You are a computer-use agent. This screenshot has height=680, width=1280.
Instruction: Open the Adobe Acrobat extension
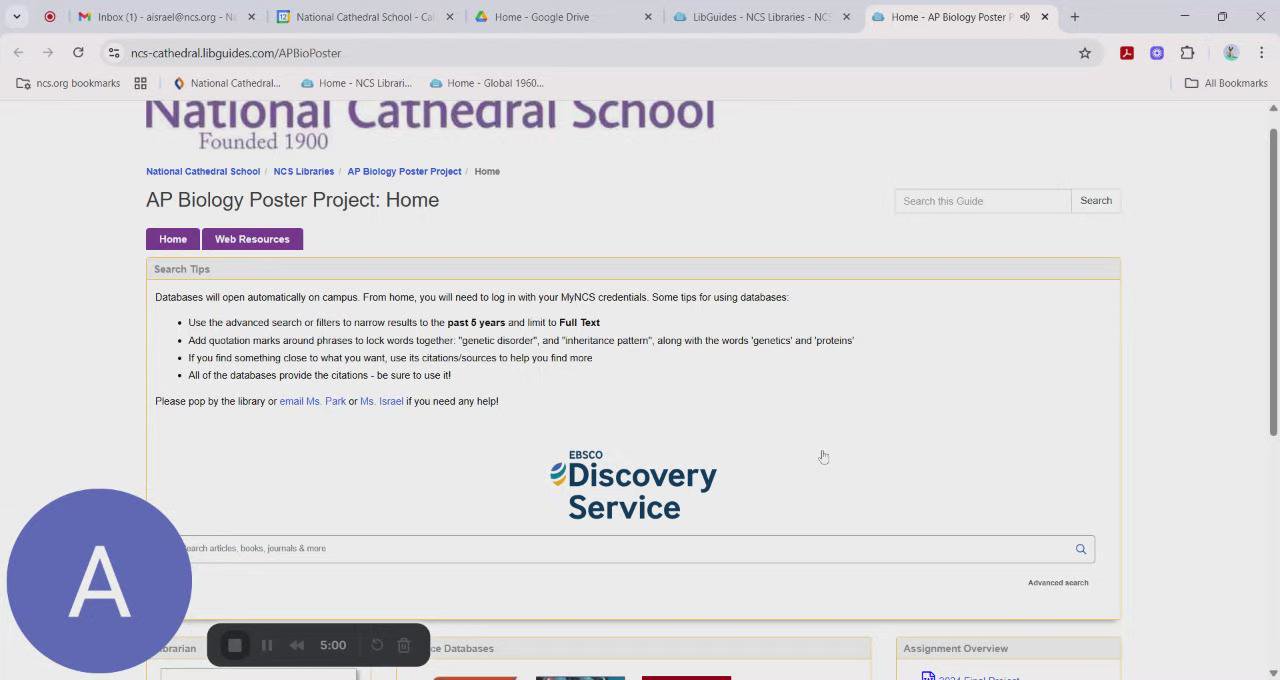coord(1127,53)
